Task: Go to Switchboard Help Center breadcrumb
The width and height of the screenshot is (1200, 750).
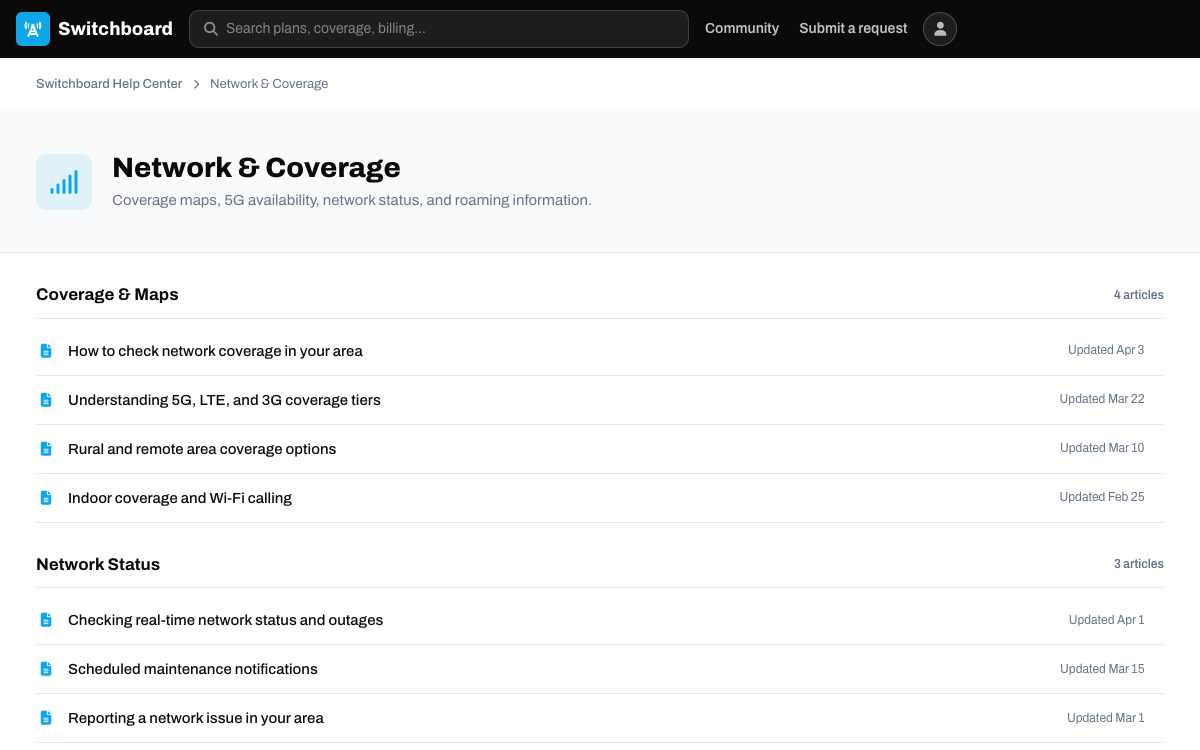Action: (109, 84)
